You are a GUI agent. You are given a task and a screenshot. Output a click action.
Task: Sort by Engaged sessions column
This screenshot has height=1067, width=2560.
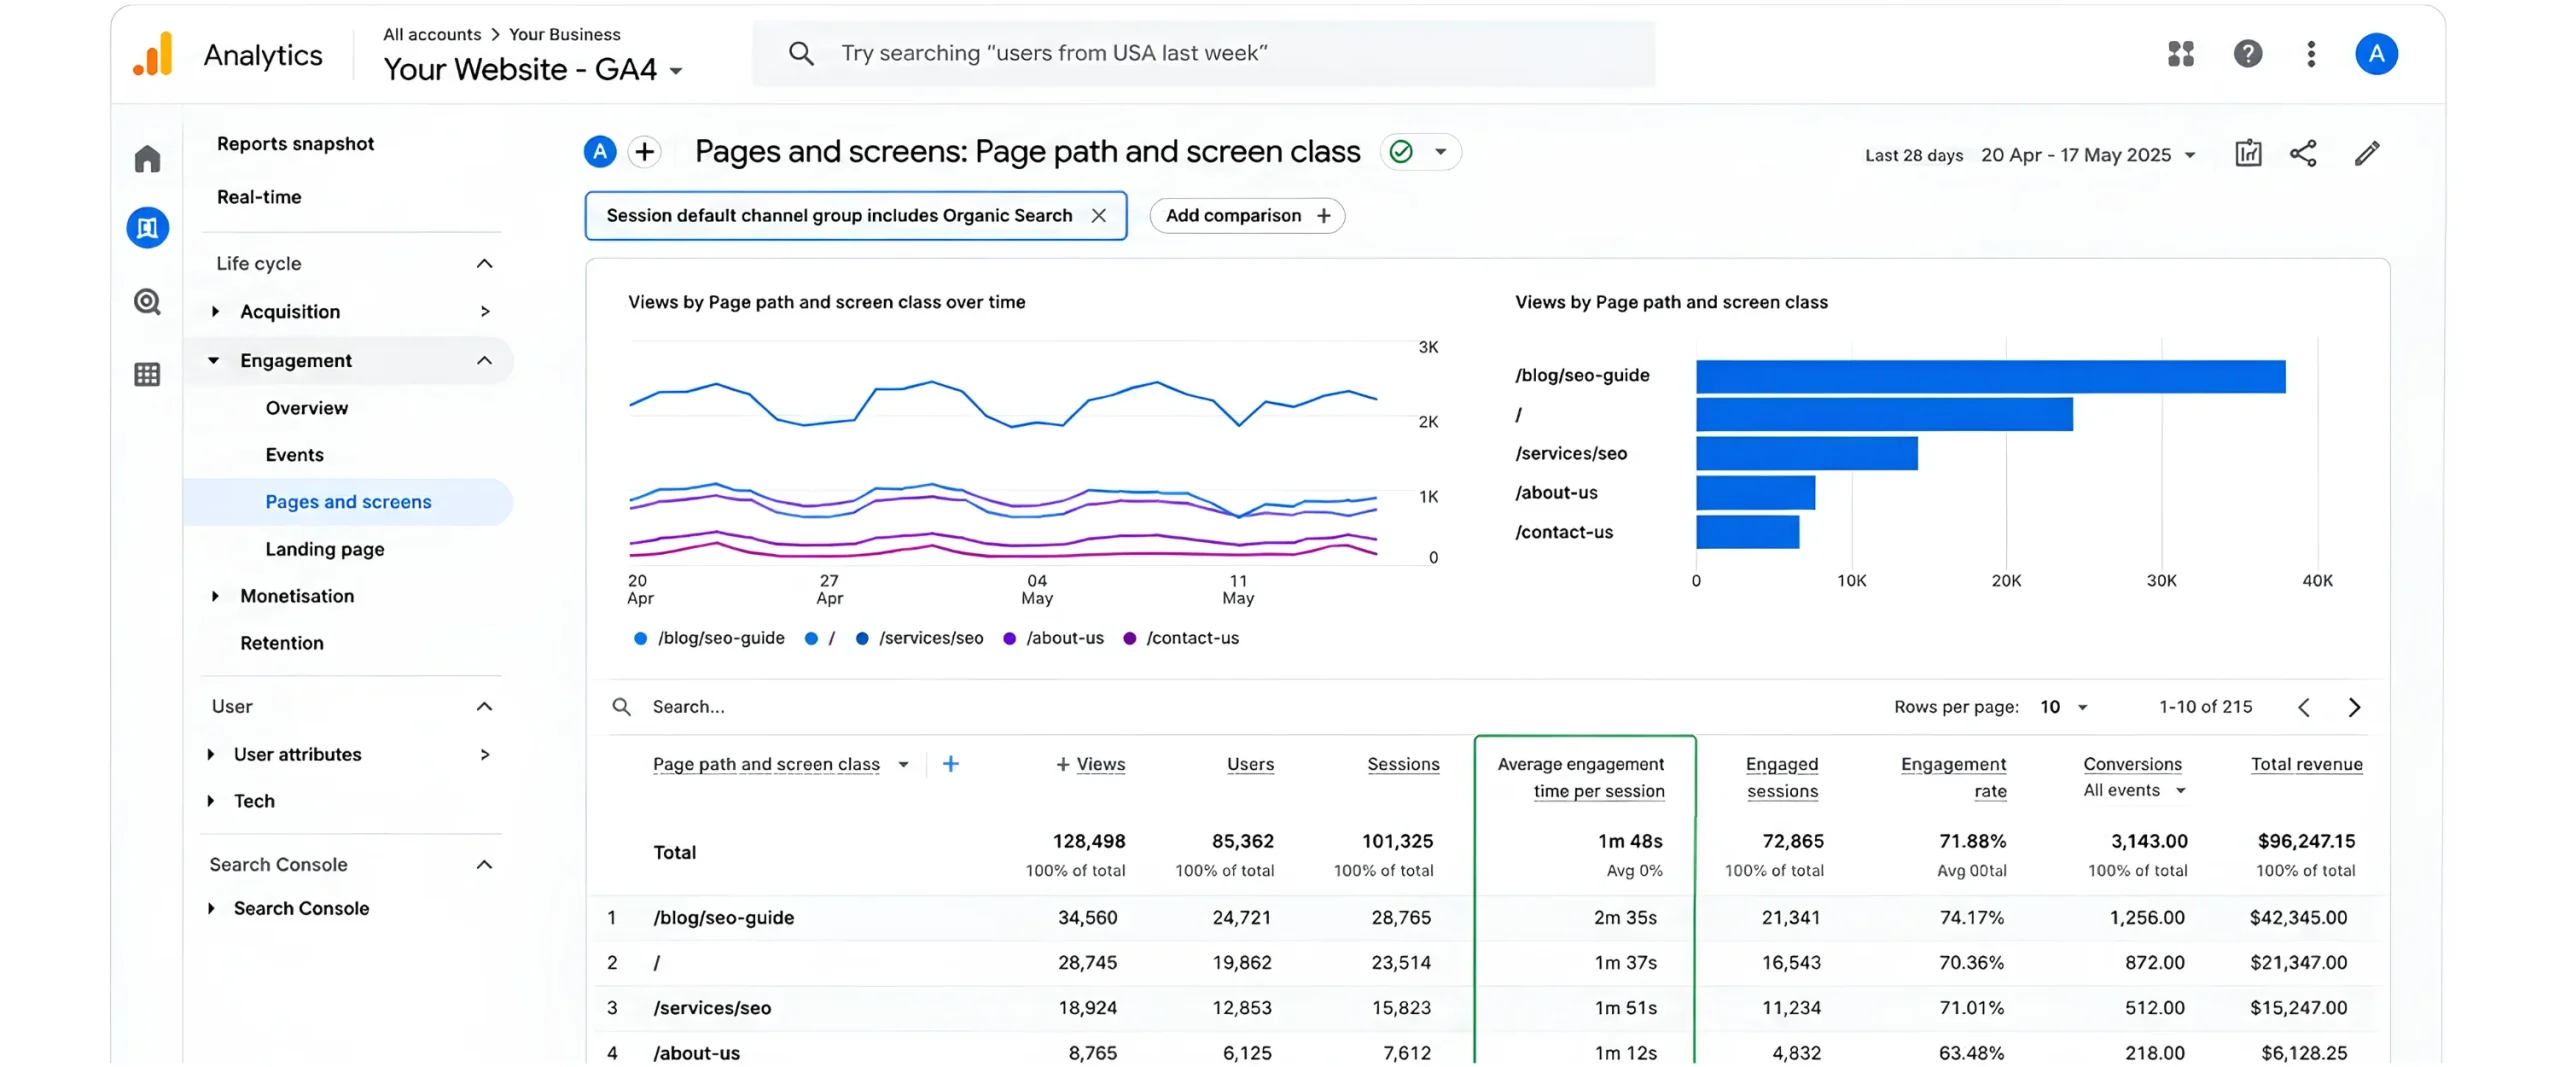click(x=1781, y=777)
